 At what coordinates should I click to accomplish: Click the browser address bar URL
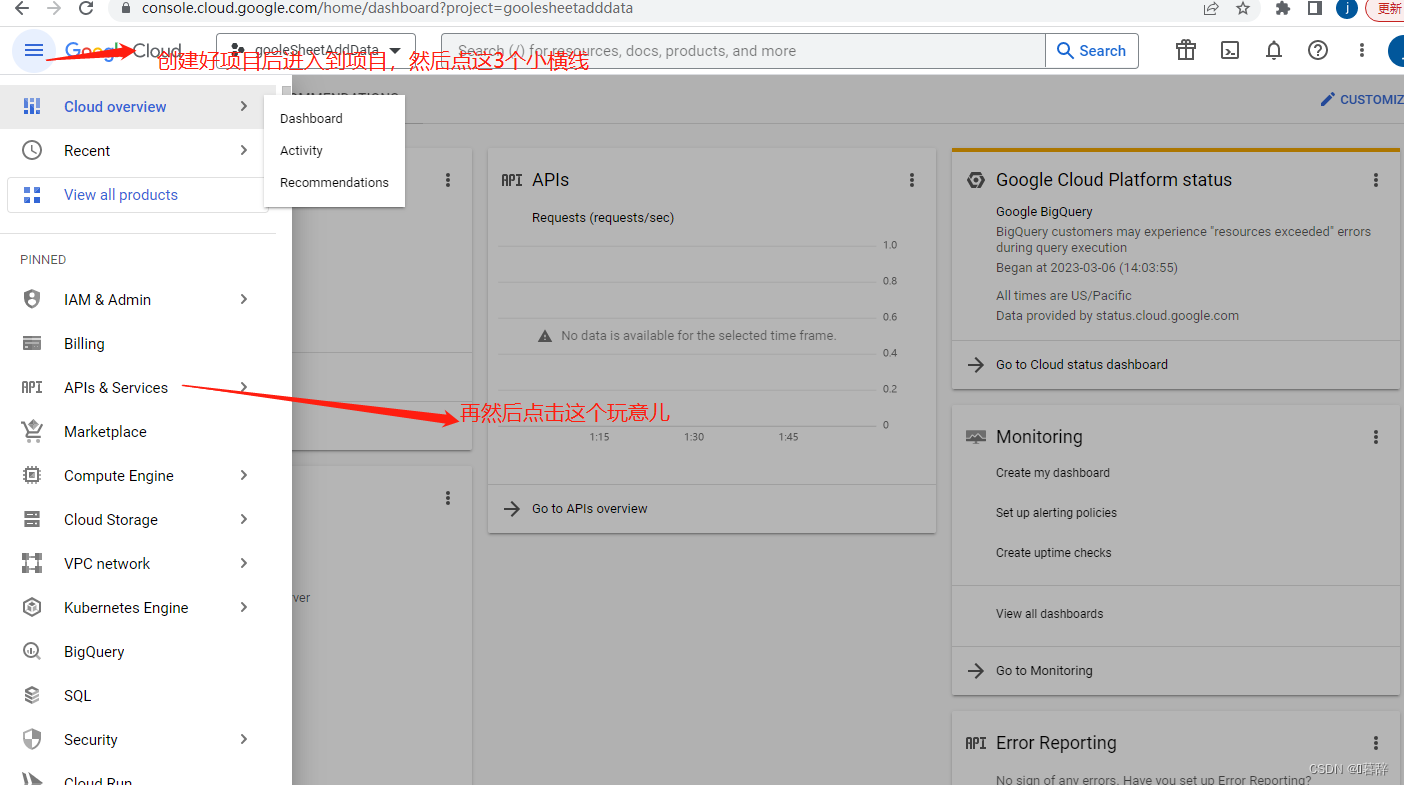(387, 8)
